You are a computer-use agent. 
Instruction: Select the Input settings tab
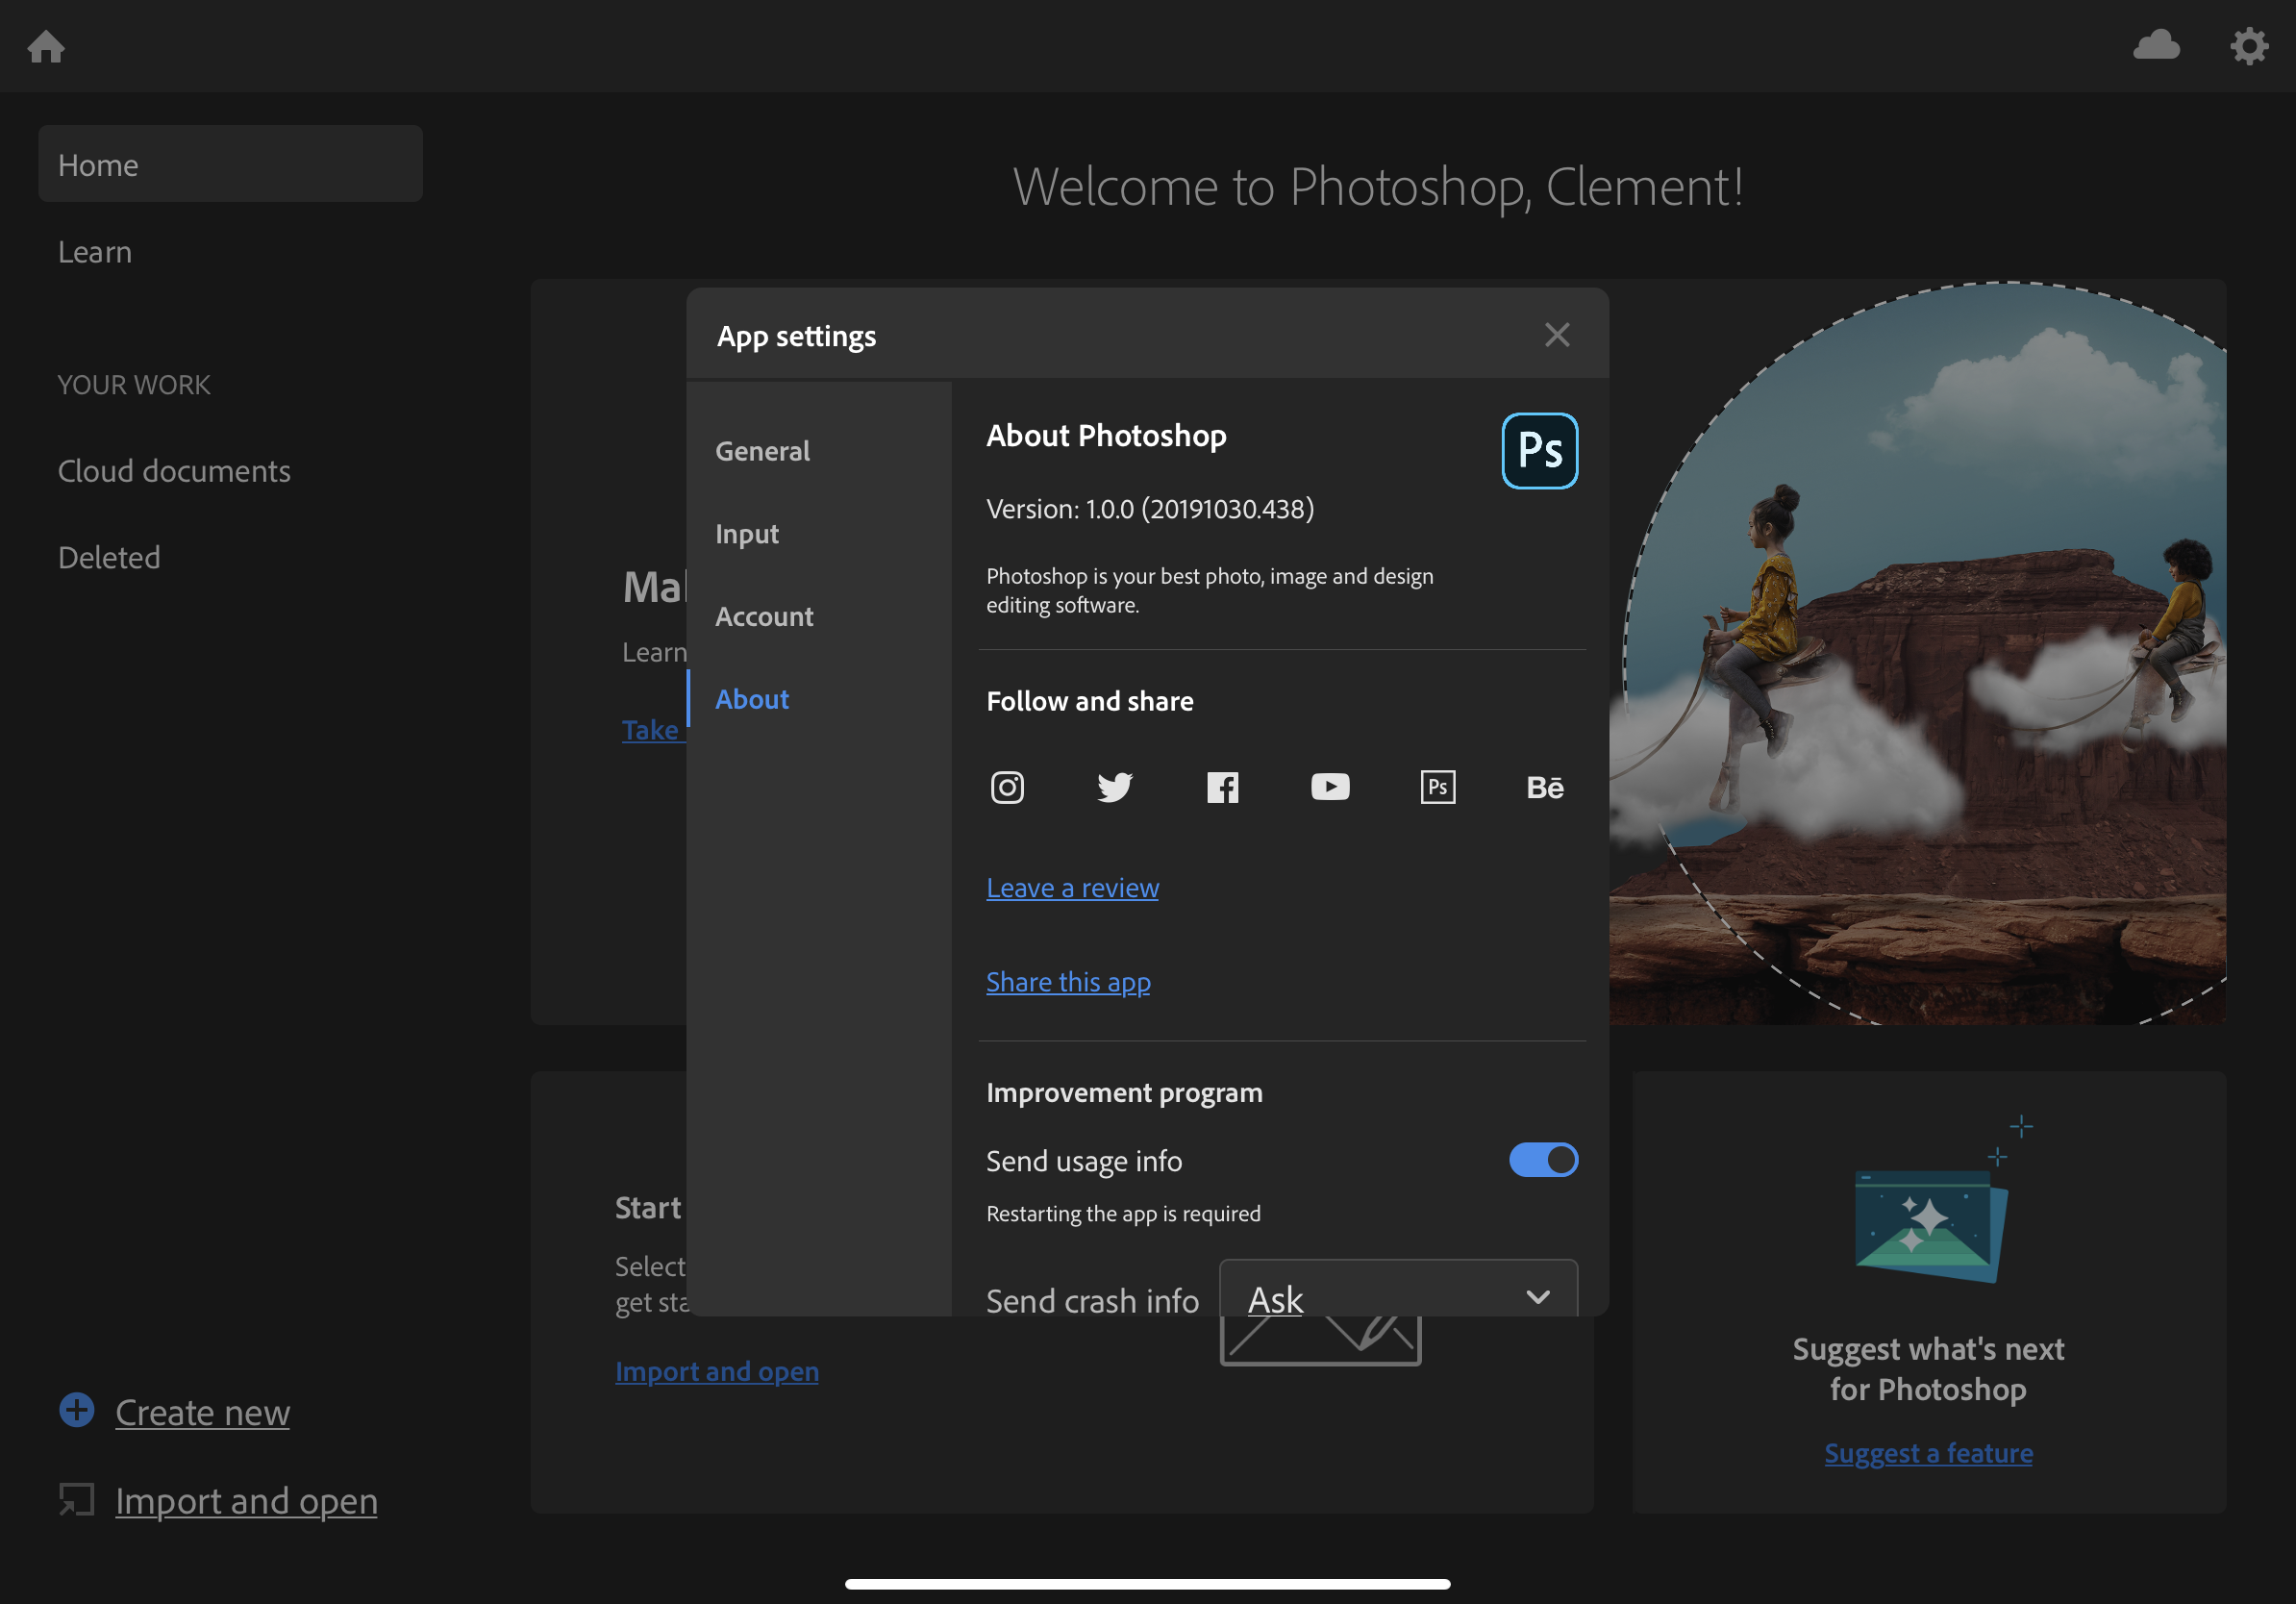[746, 534]
